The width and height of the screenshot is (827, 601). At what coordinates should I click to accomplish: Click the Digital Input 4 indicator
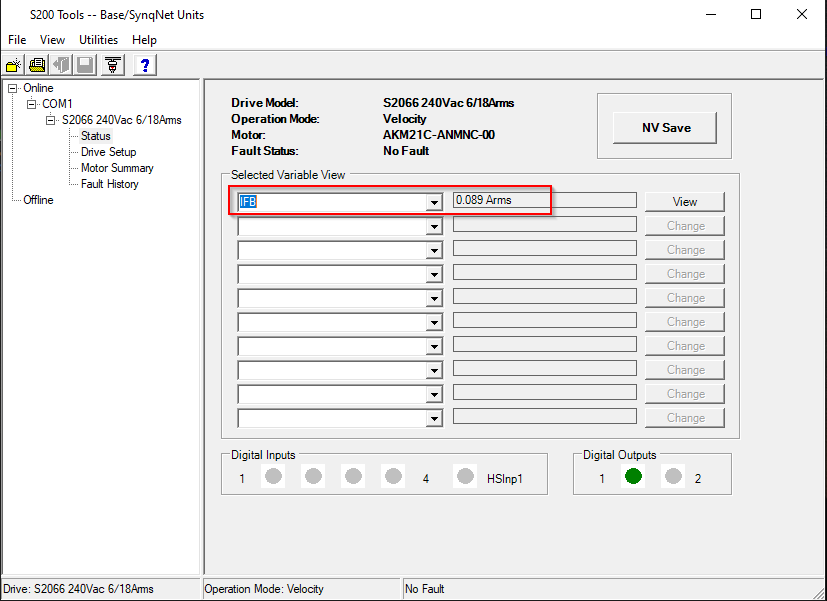tap(393, 476)
